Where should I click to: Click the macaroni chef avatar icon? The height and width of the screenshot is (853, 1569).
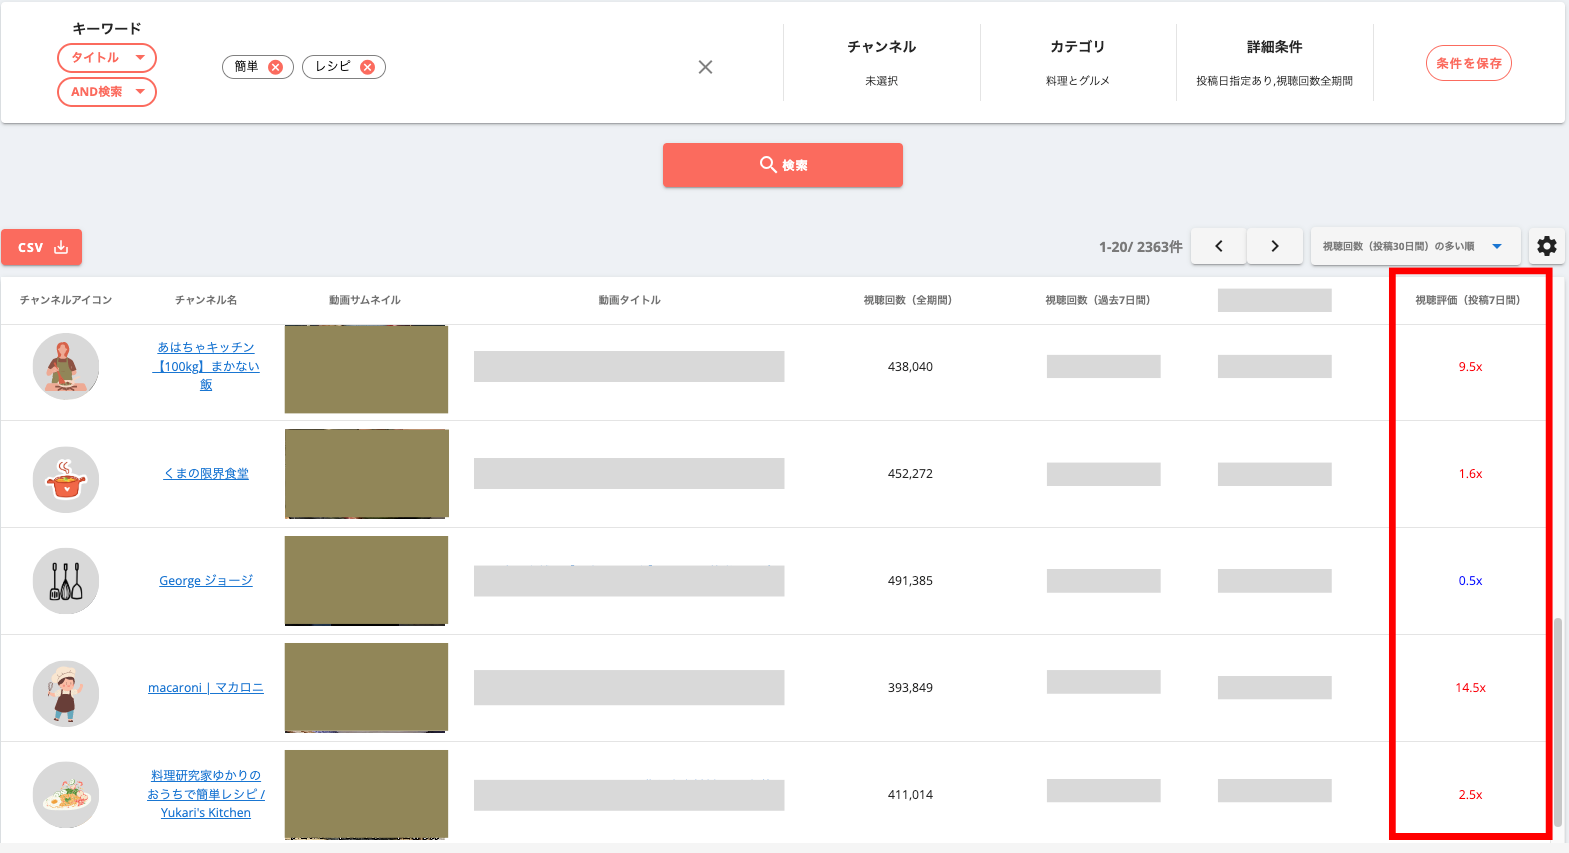66,693
